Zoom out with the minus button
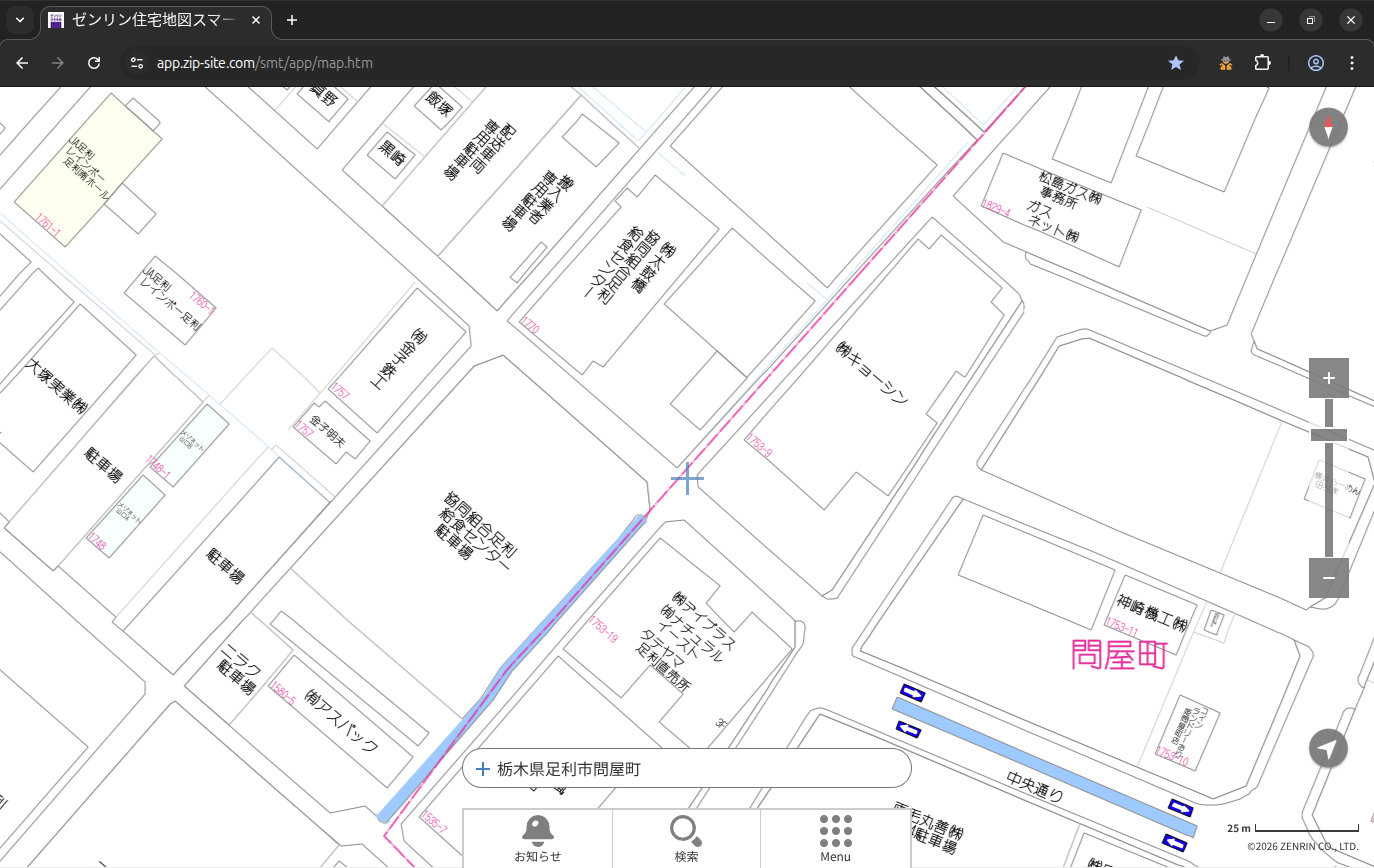 1328,578
